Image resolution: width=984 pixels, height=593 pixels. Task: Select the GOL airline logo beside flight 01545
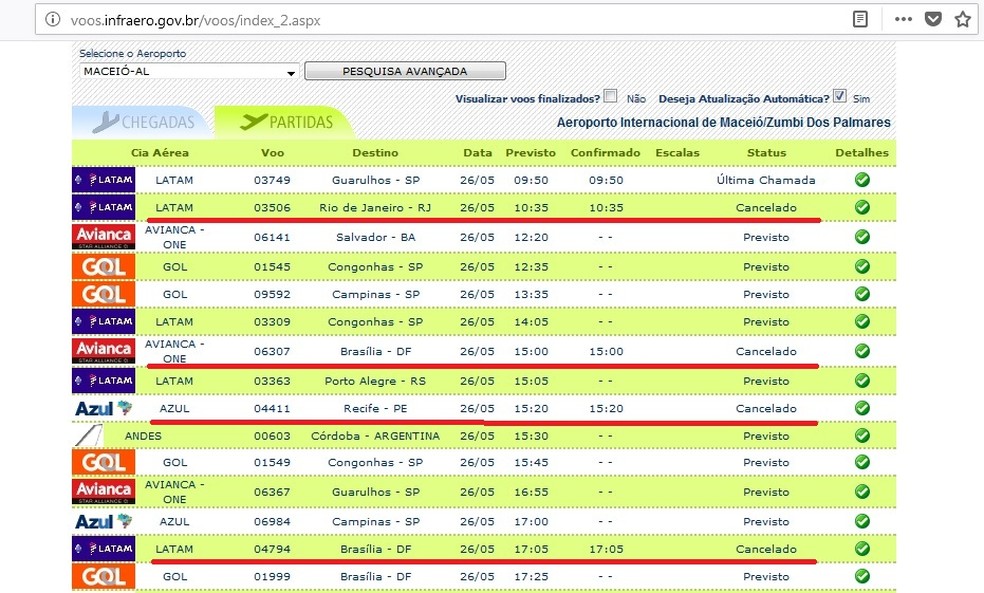(102, 266)
